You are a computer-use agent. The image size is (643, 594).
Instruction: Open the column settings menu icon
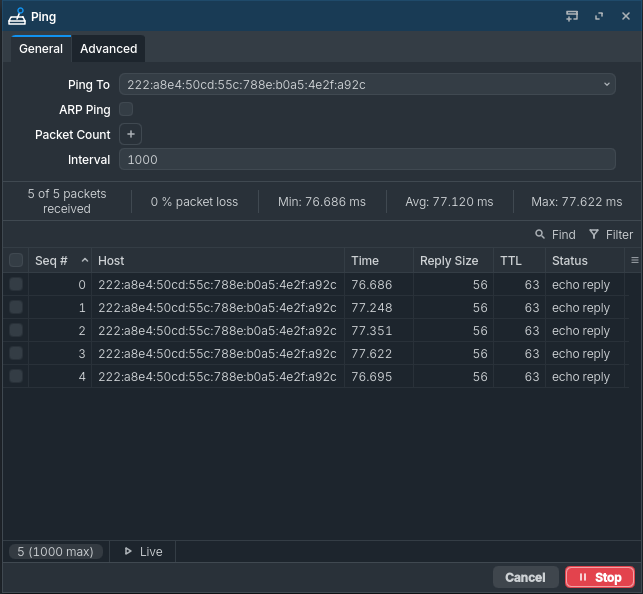coord(634,260)
